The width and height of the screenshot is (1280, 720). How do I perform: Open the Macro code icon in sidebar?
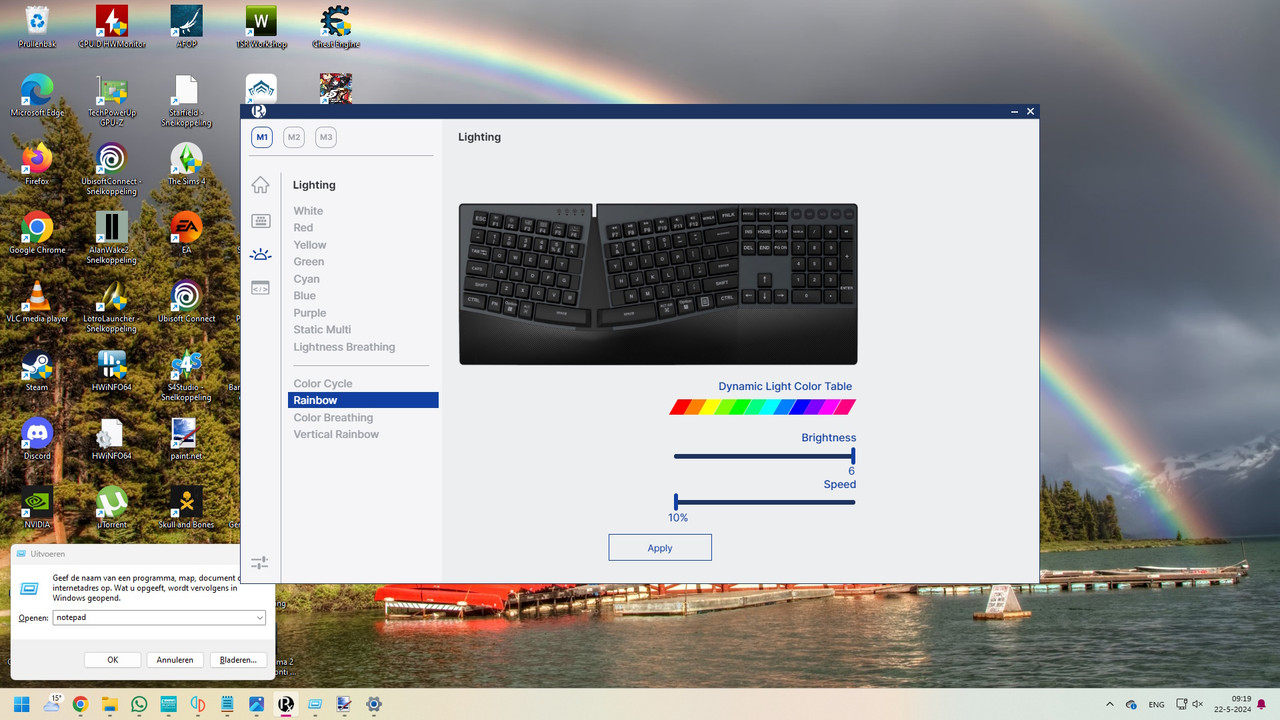pos(260,288)
